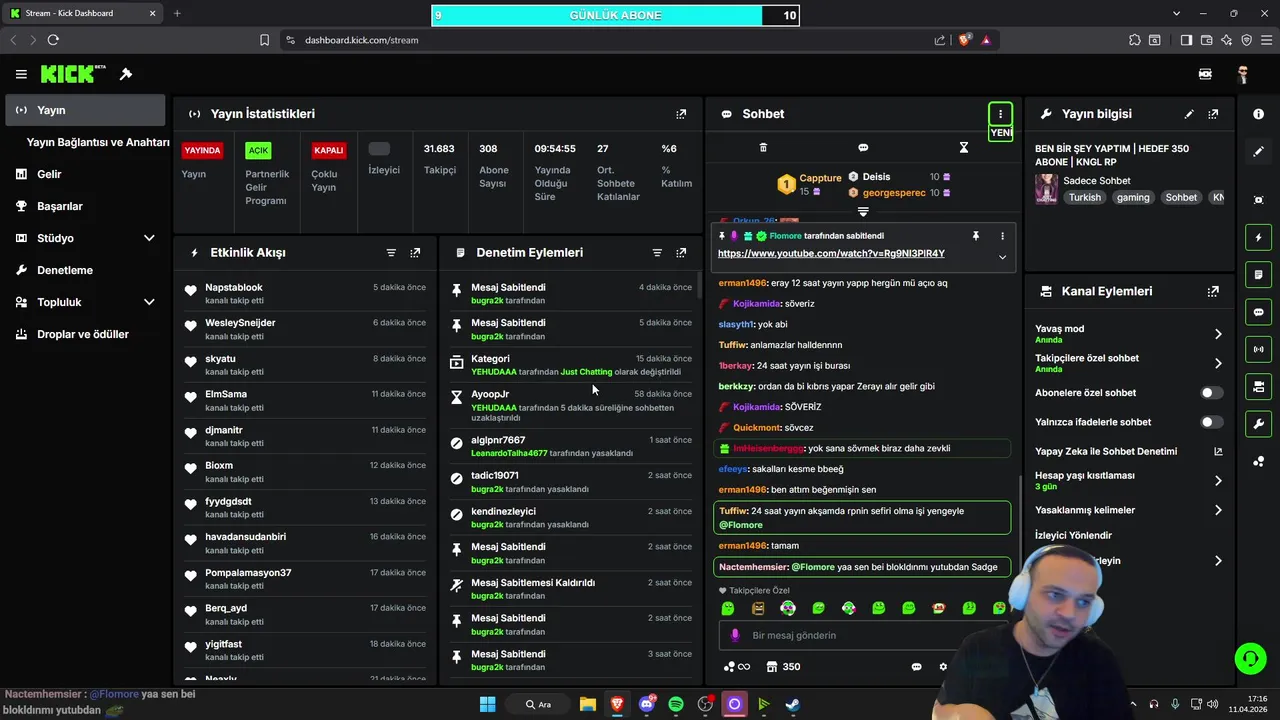Click the note icon in right sidebar

pyautogui.click(x=1259, y=275)
